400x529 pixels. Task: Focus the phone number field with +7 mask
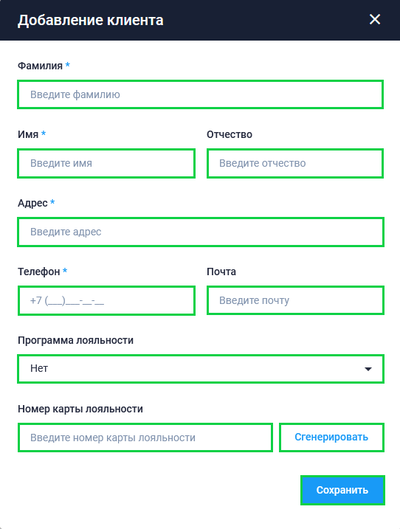point(106,301)
